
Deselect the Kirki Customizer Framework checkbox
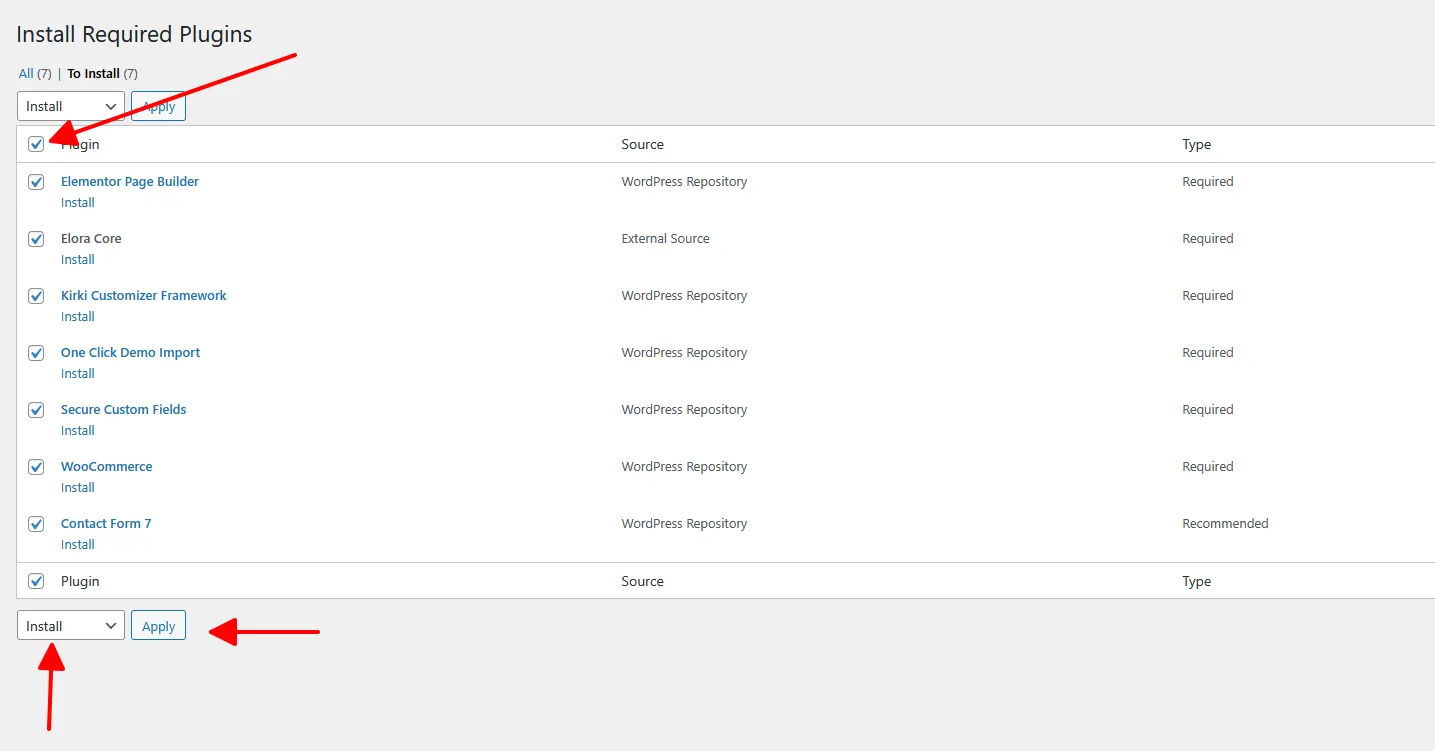click(x=36, y=296)
